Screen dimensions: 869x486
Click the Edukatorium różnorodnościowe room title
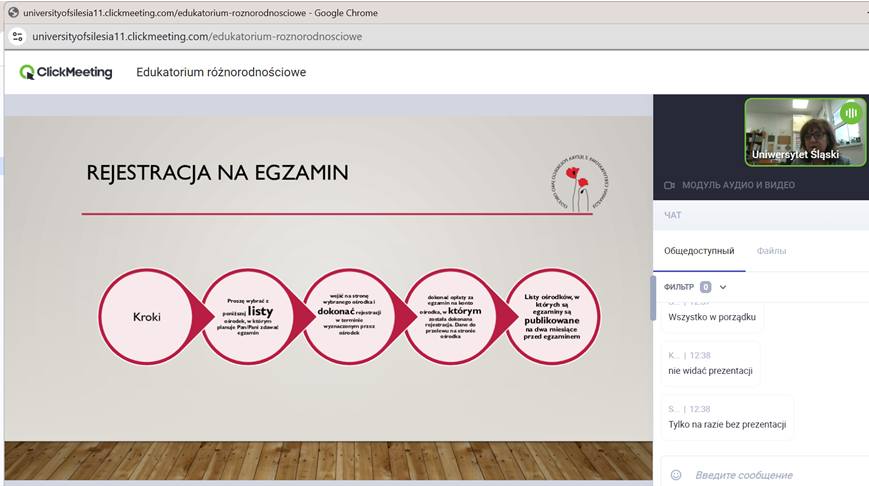point(221,72)
